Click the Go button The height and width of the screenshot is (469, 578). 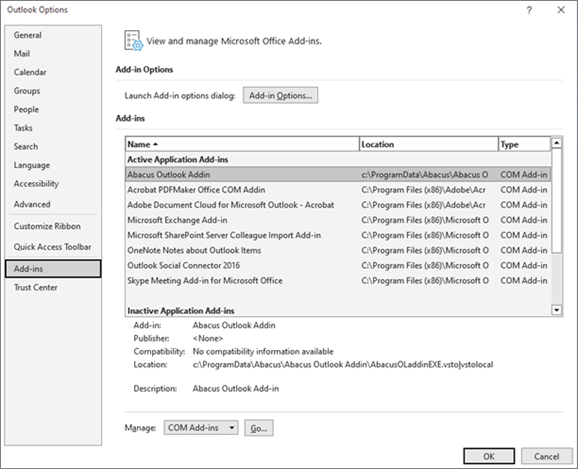(x=259, y=428)
